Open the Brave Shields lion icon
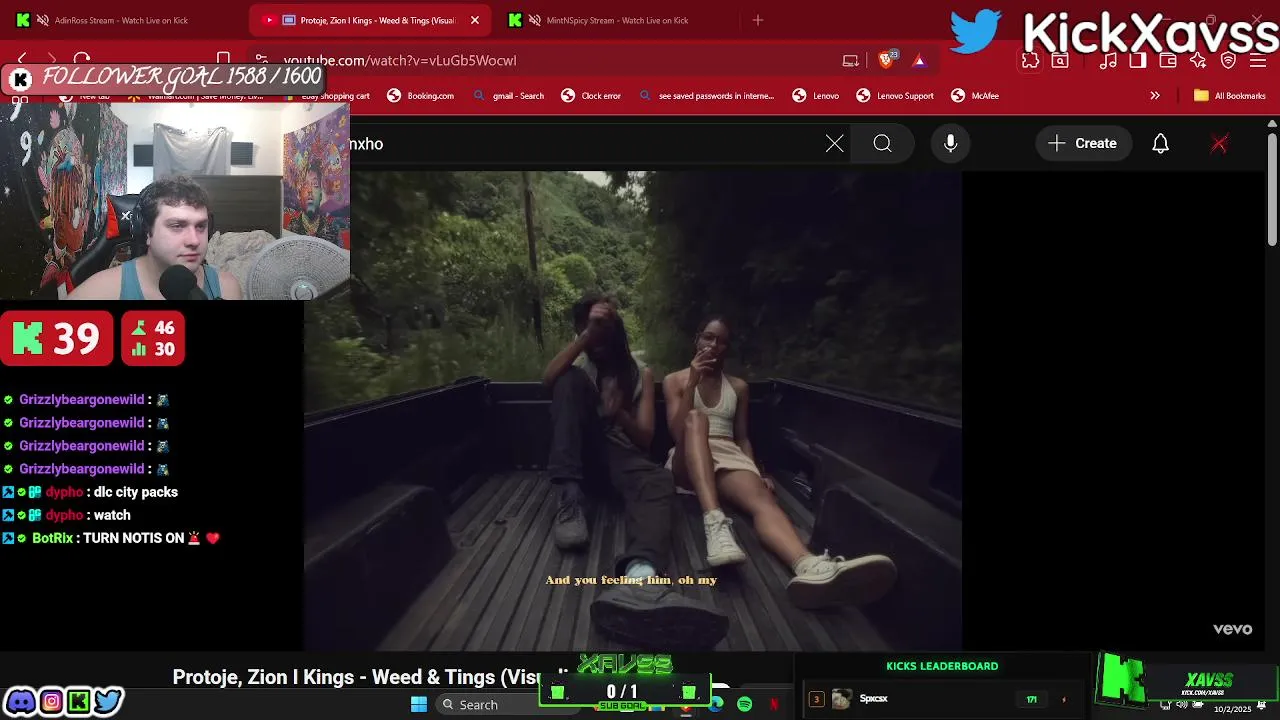This screenshot has width=1280, height=720. click(x=886, y=60)
